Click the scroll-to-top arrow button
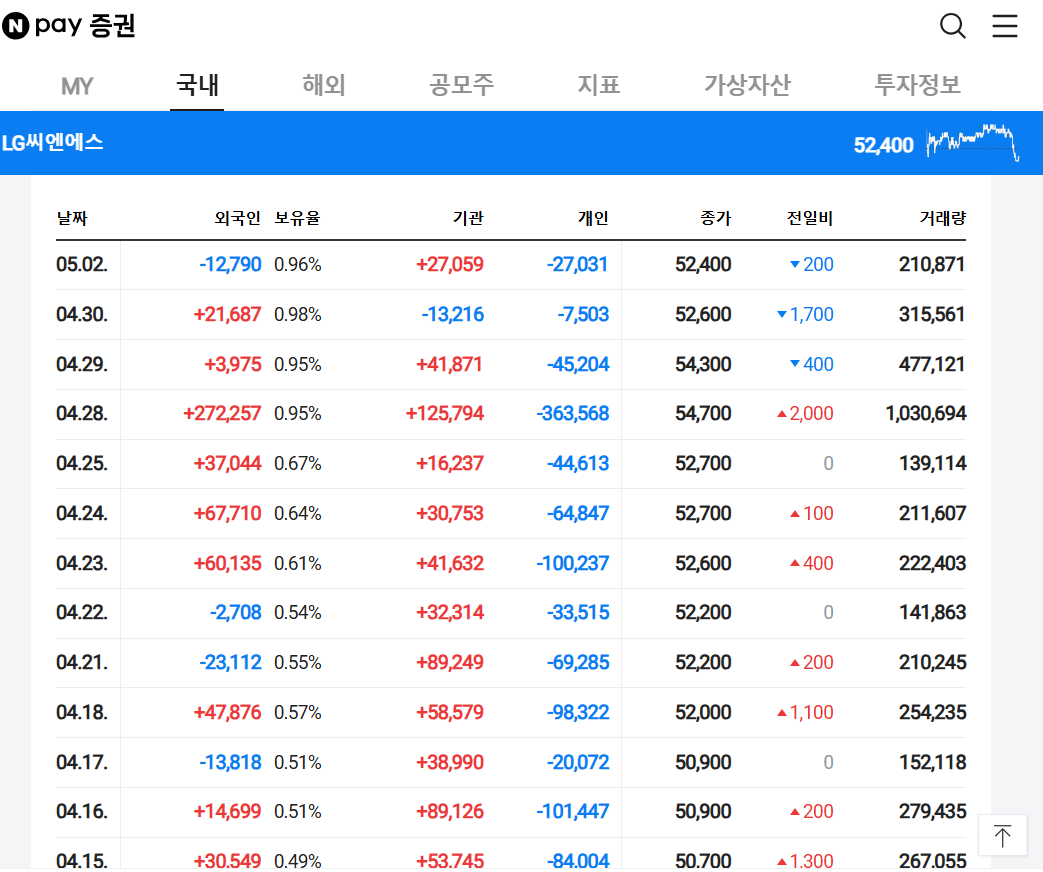1043x872 pixels. 1002,835
